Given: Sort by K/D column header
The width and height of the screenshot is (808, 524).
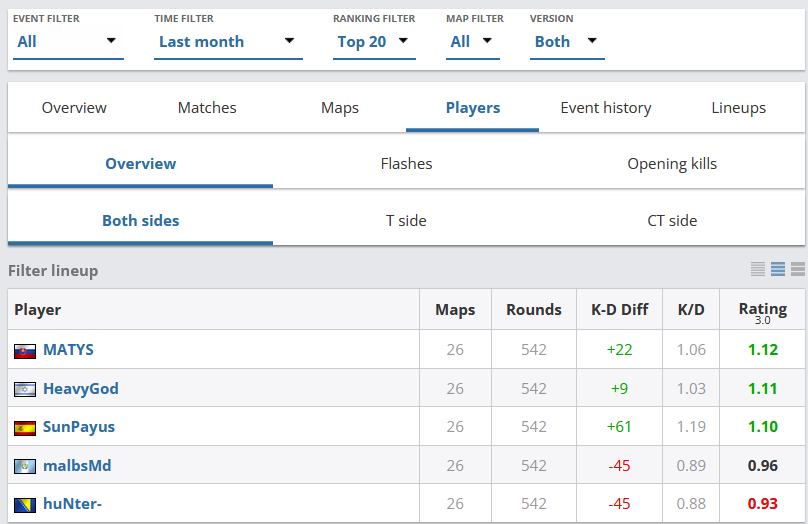Looking at the screenshot, I should tap(691, 309).
